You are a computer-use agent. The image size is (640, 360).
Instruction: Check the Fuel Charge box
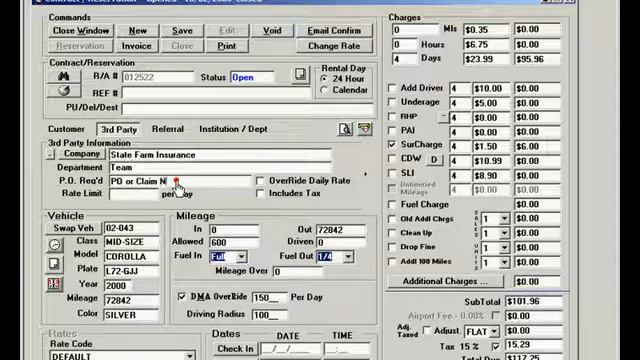[x=392, y=204]
